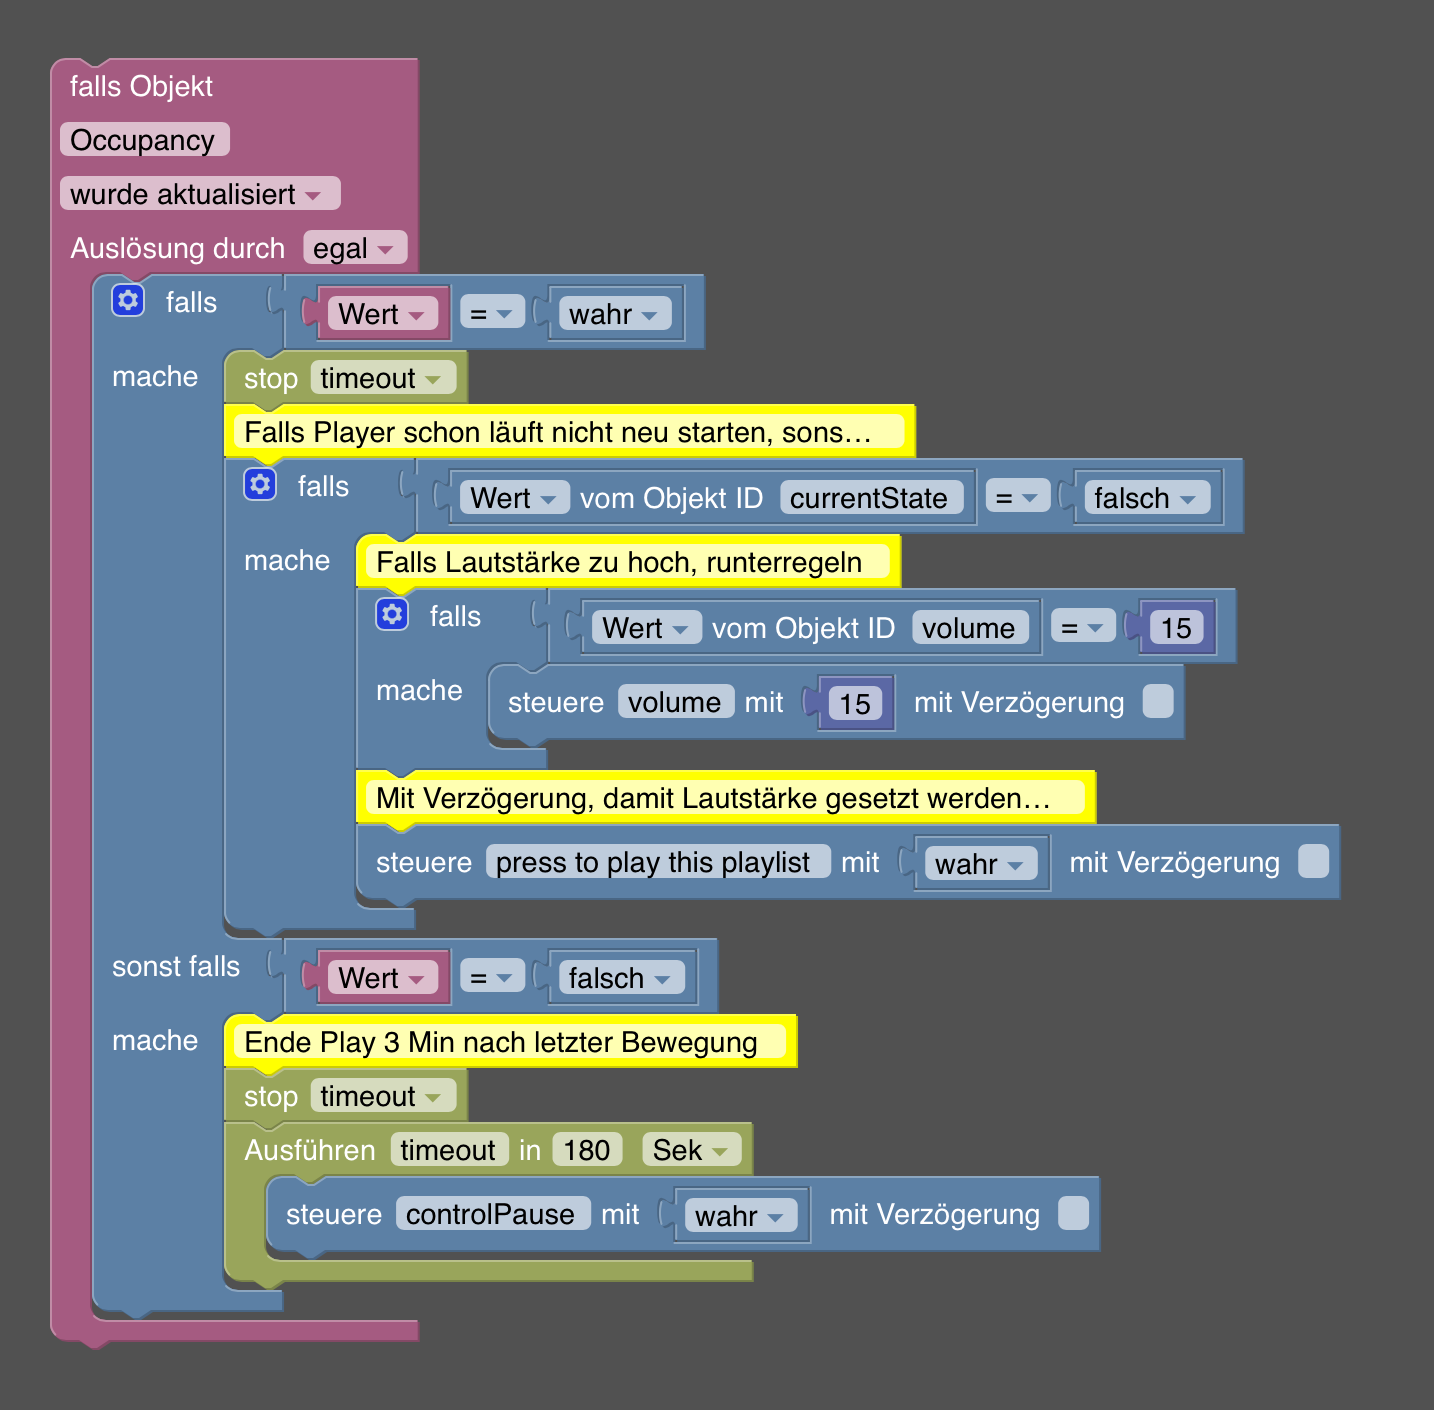This screenshot has width=1434, height=1410.
Task: Open Wert dropdown in sonst falls condition
Action: point(383,977)
